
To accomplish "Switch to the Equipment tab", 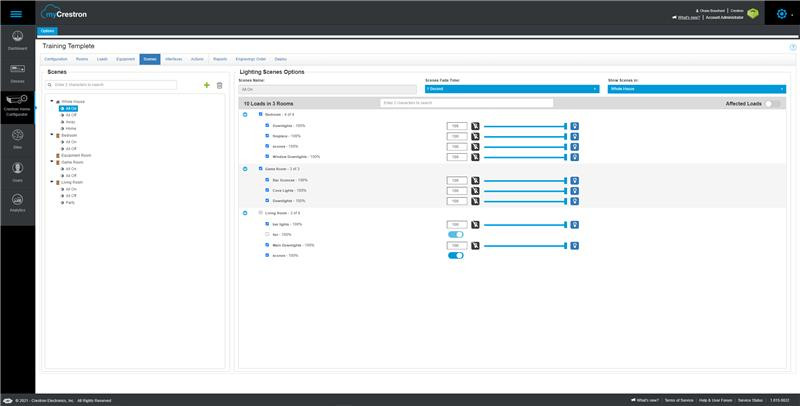I will [x=126, y=59].
